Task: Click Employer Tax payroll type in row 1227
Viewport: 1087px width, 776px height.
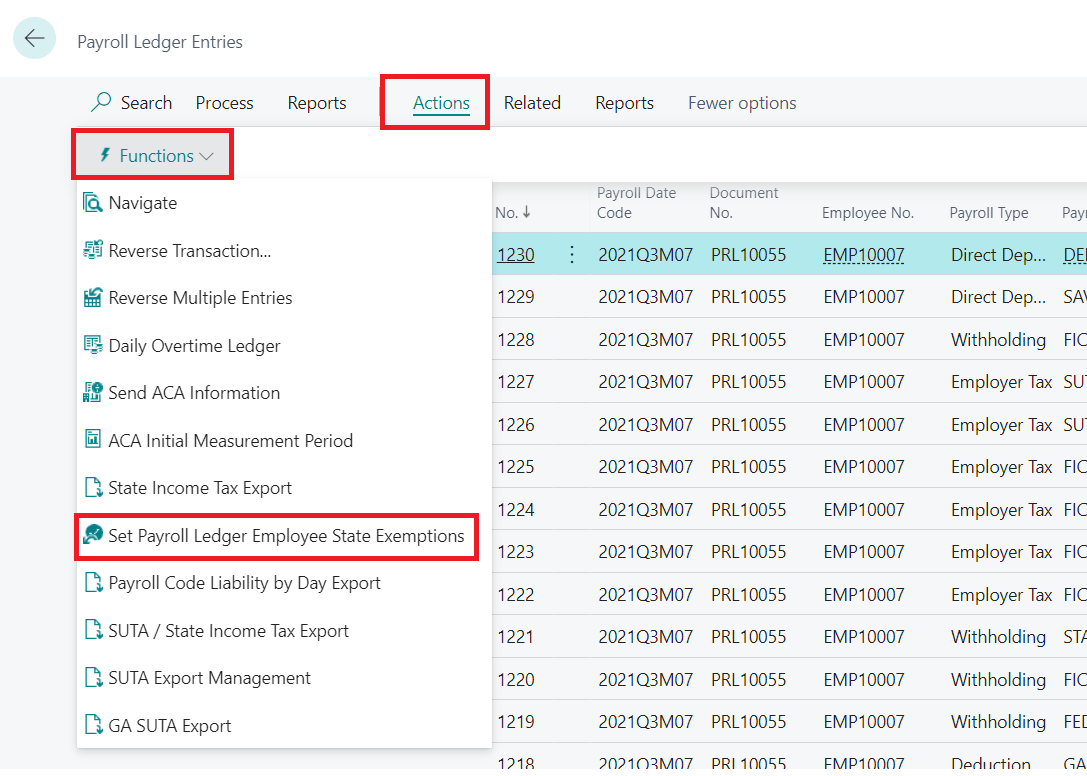Action: 1002,382
